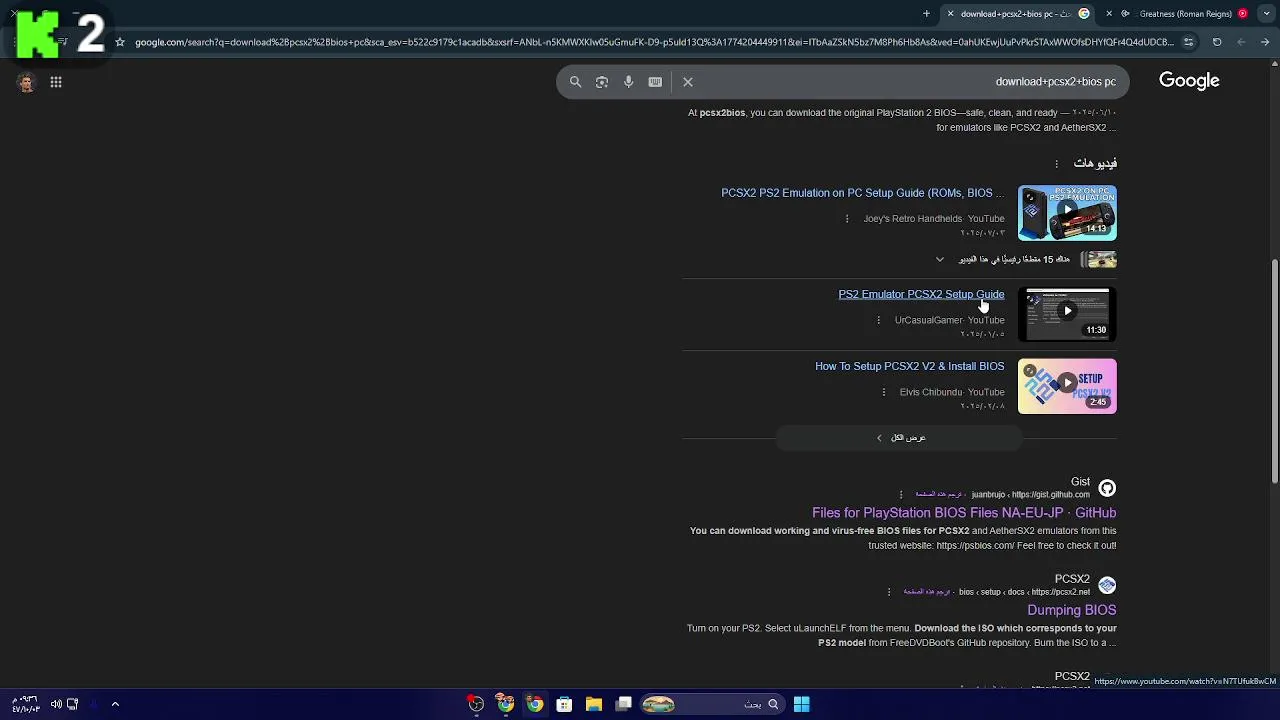Image resolution: width=1280 pixels, height=720 pixels.
Task: Open Task View in taskbar
Action: 624,704
